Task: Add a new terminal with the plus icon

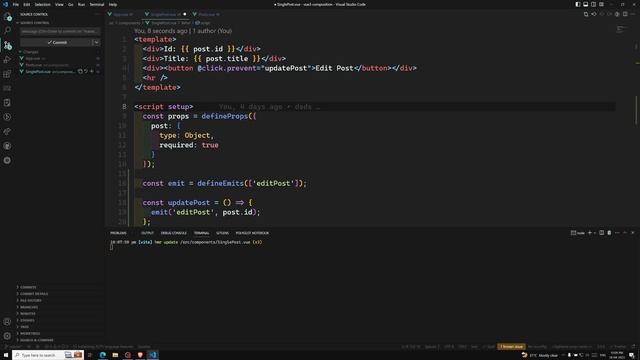Action: pyautogui.click(x=589, y=233)
